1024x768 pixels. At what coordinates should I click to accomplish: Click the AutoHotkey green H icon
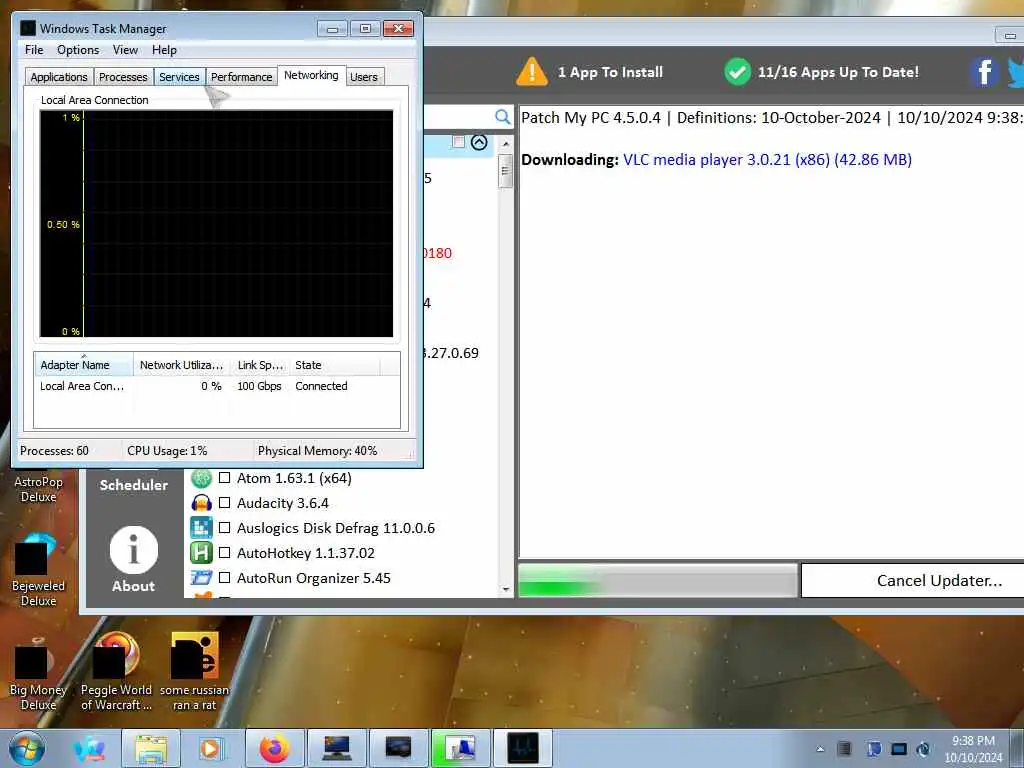(x=201, y=553)
